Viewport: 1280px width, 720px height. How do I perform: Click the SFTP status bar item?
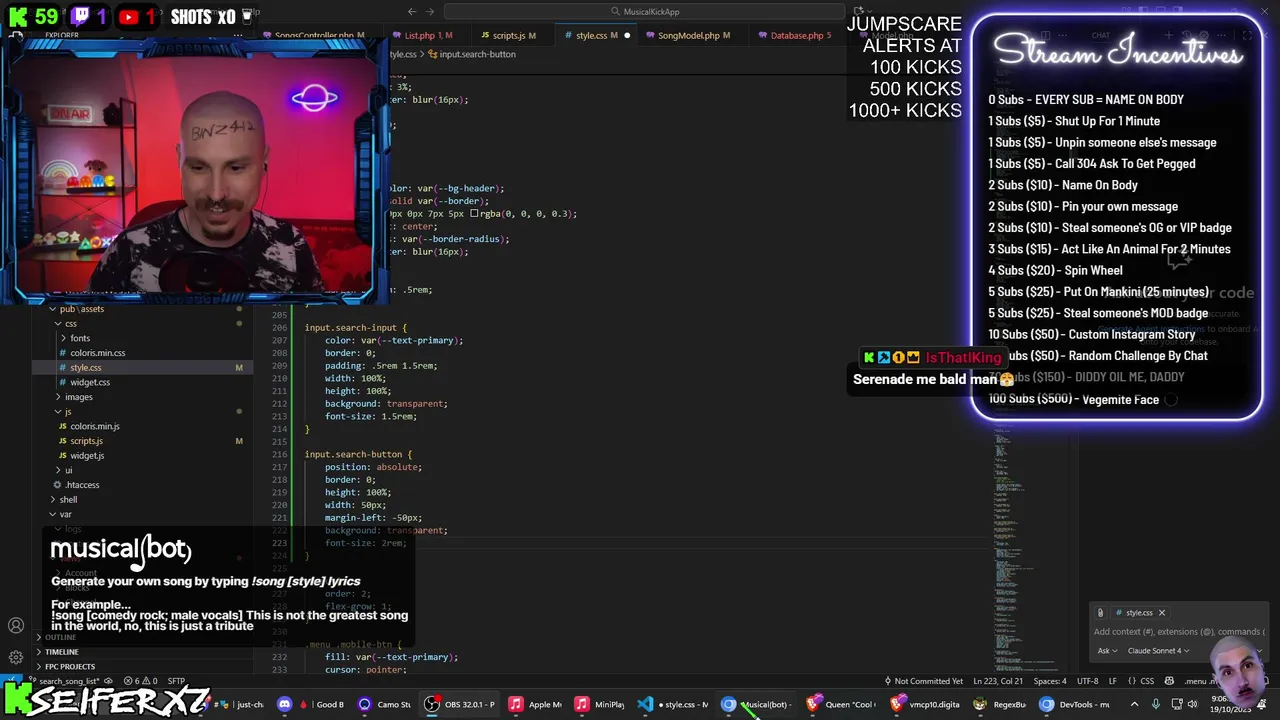175,681
